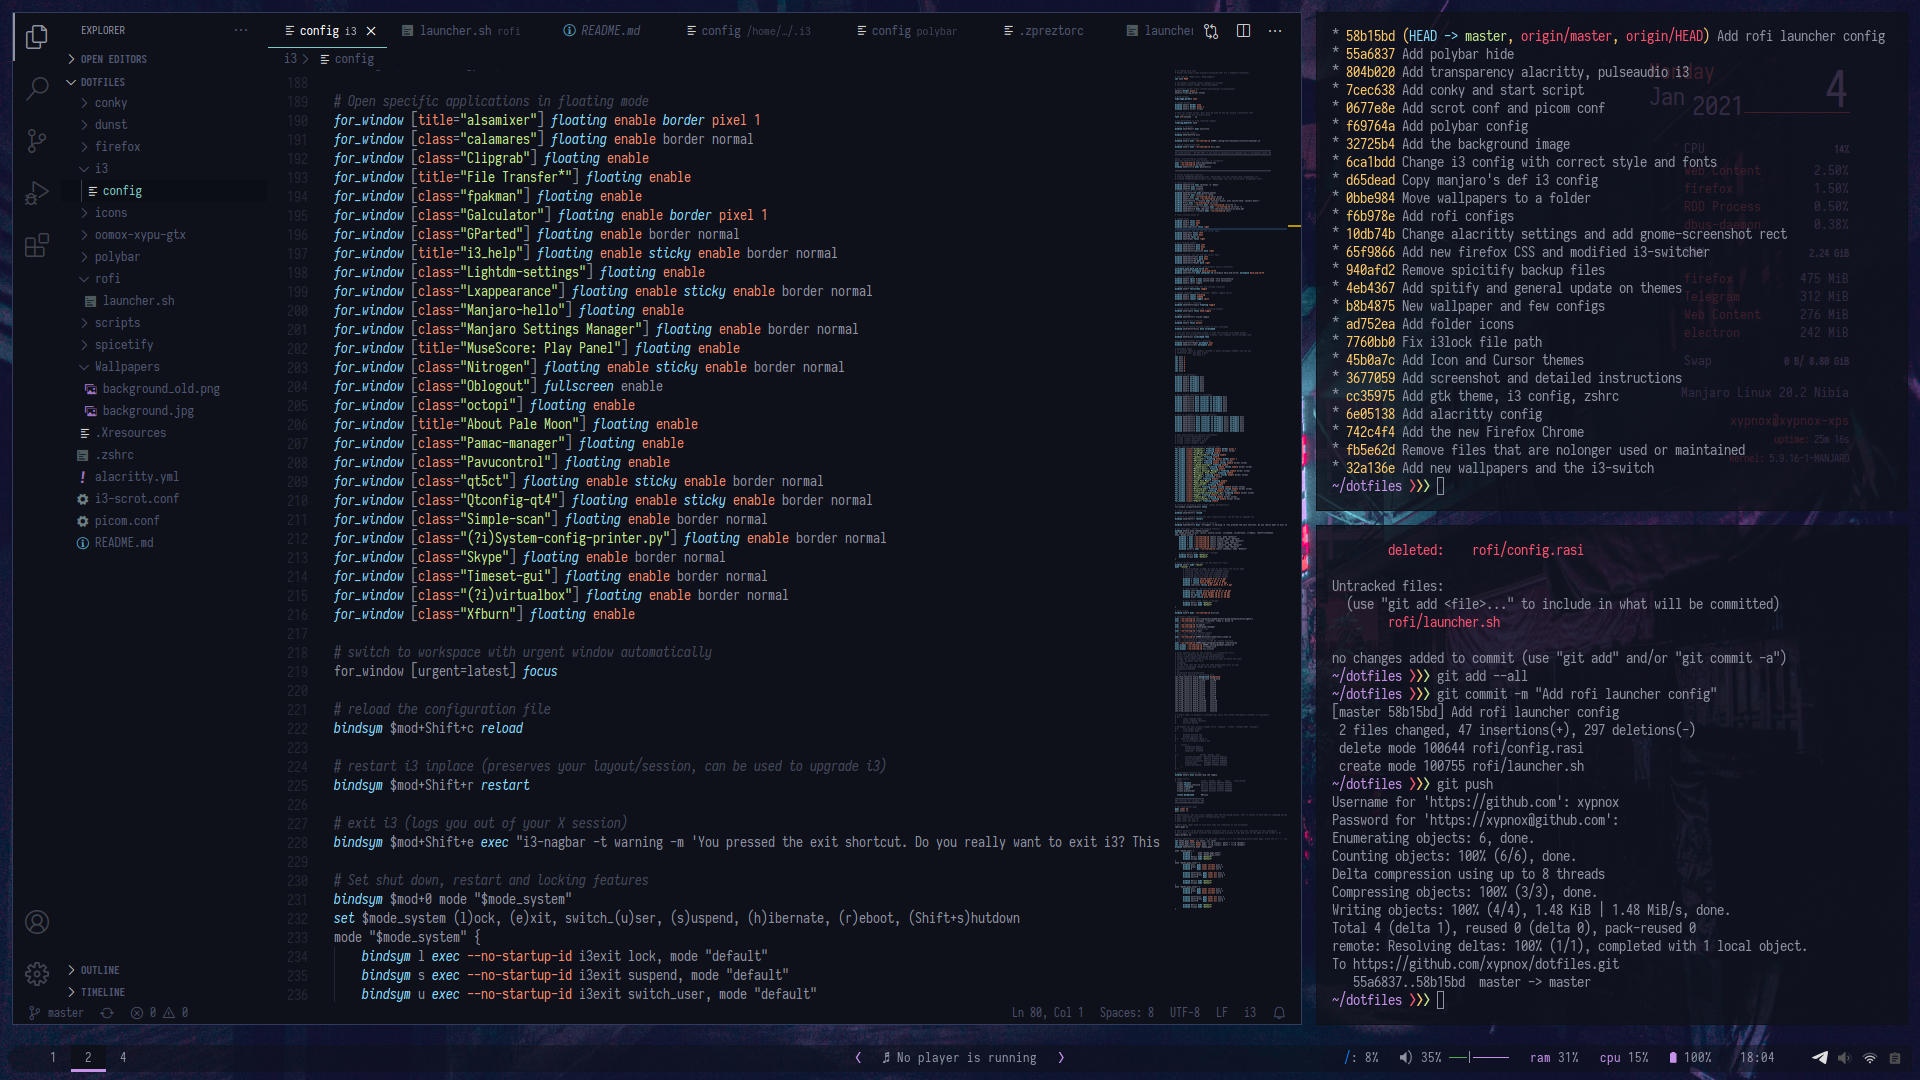Click the Spaces: 8 indentation setting
Image resolution: width=1920 pixels, height=1080 pixels.
[1126, 1013]
